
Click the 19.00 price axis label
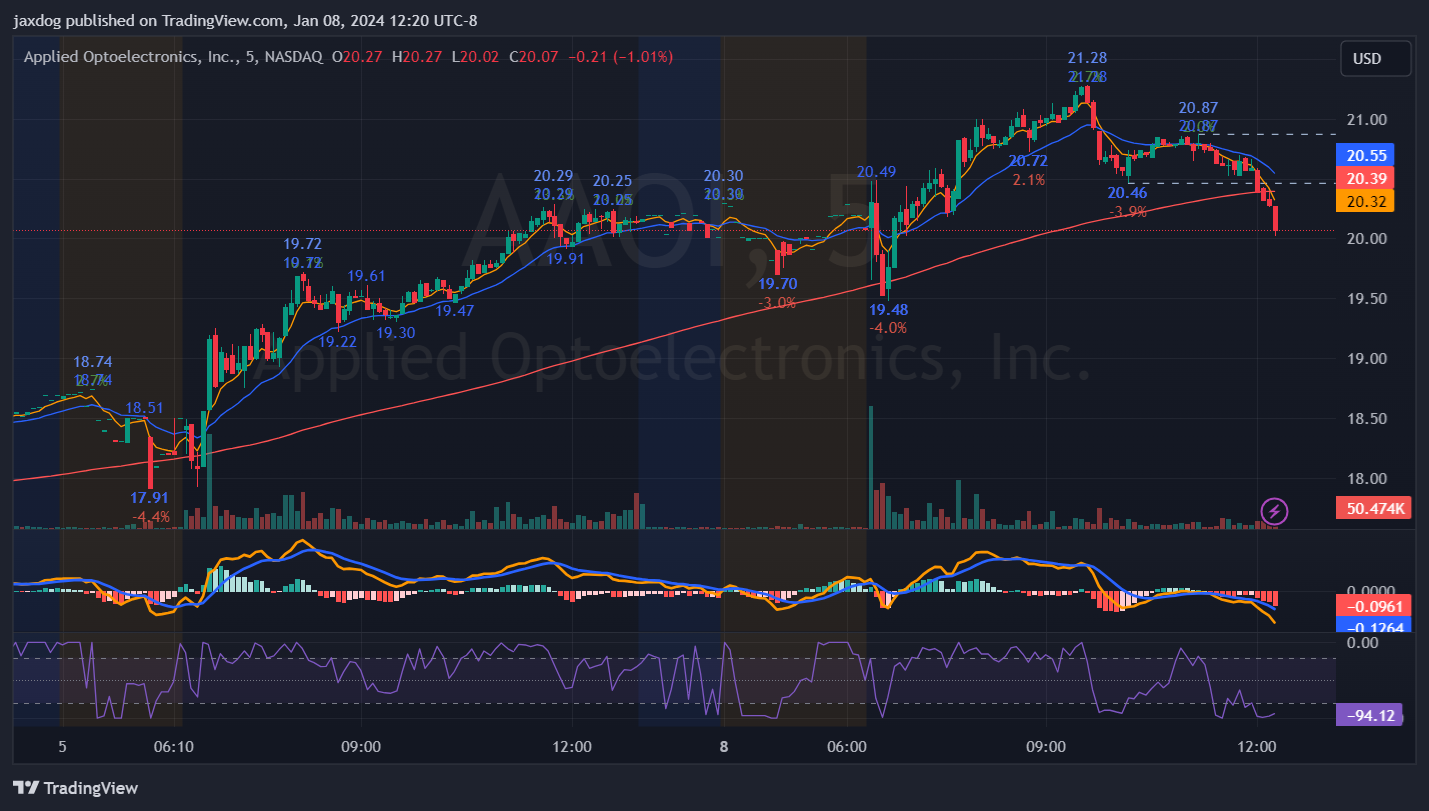(1366, 359)
